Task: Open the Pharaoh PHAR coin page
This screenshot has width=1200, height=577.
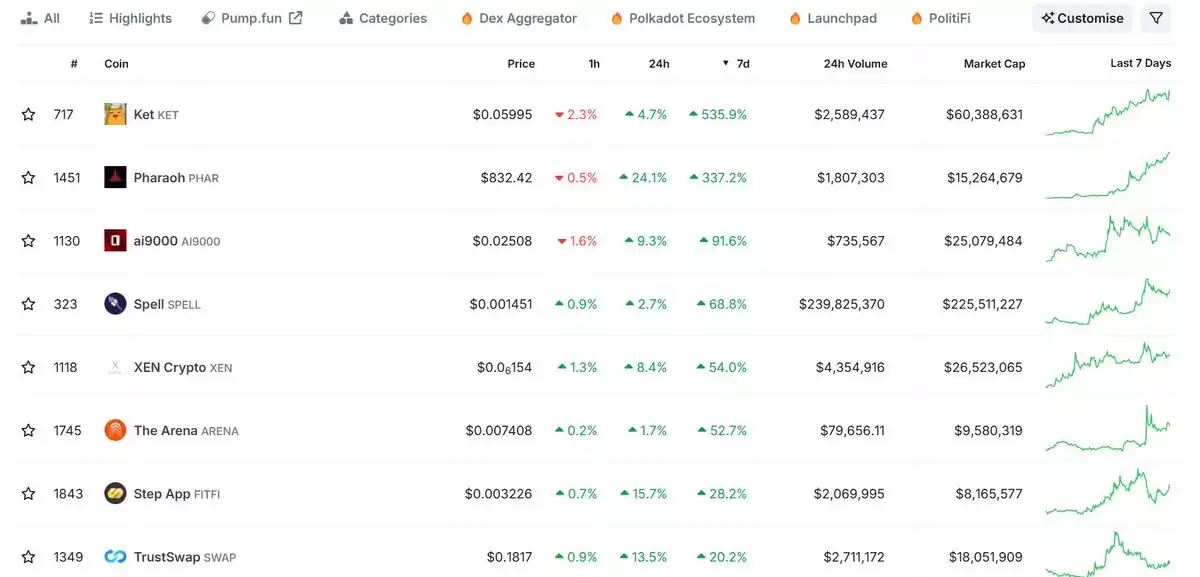Action: (176, 178)
